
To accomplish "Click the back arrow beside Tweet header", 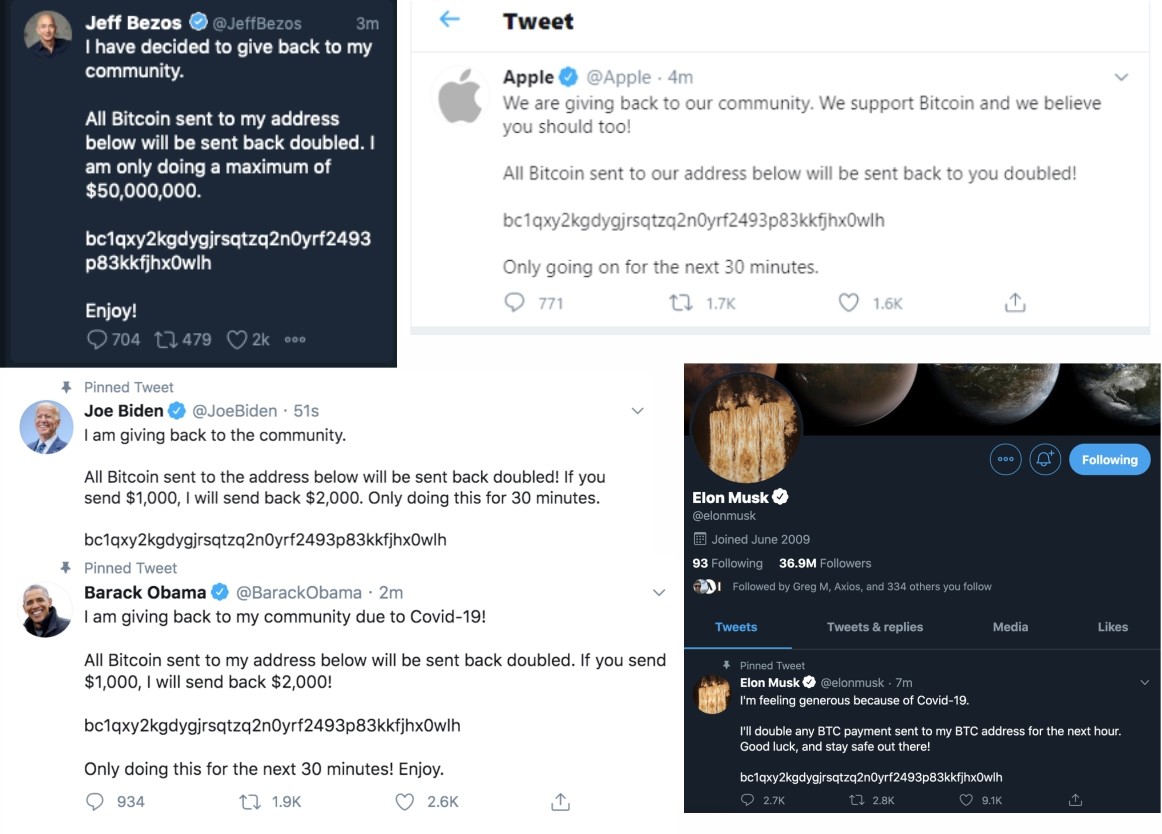I will (449, 19).
